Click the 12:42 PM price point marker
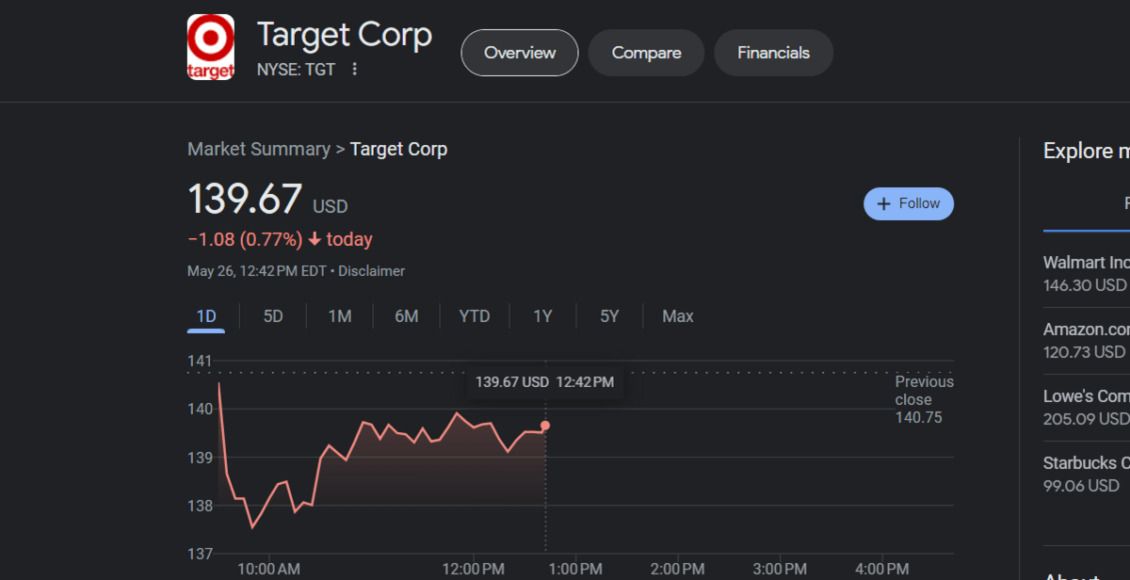This screenshot has width=1130, height=580. pos(545,426)
